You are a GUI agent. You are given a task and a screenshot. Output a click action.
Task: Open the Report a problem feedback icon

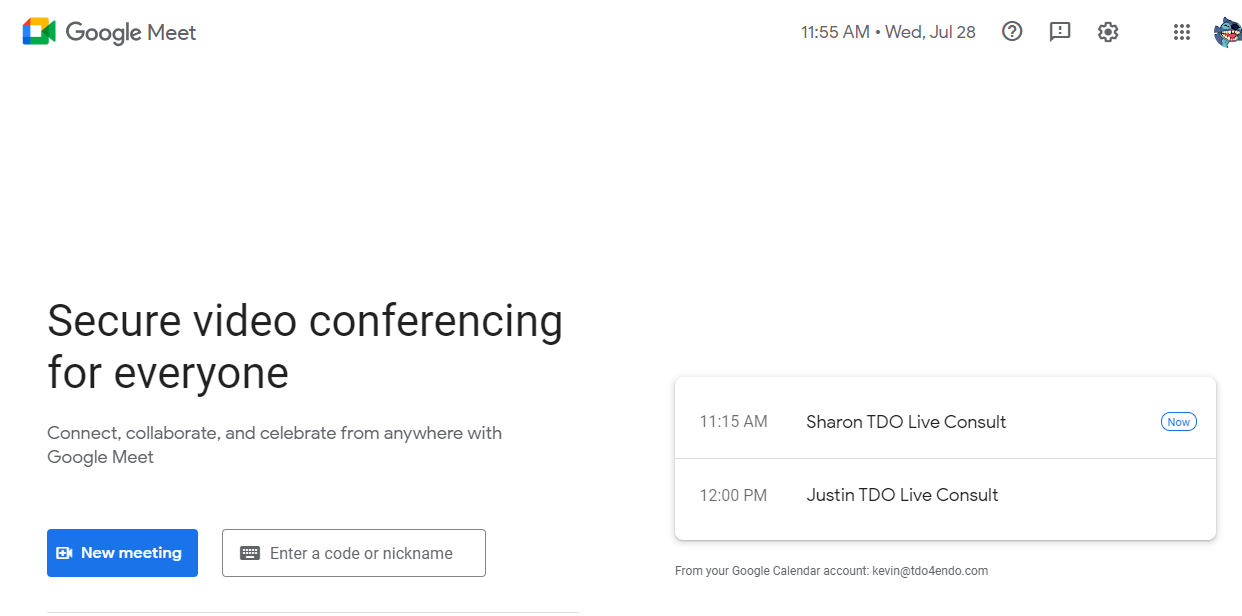point(1060,32)
